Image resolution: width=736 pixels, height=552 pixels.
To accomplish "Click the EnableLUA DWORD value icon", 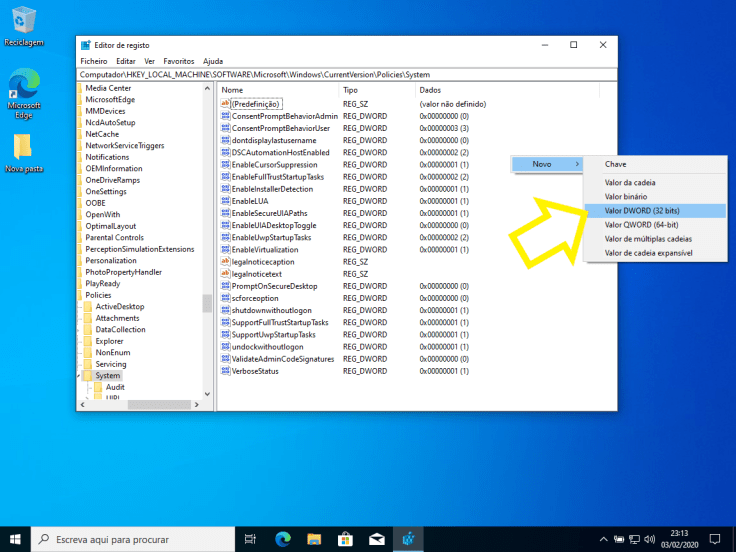I will tap(225, 201).
